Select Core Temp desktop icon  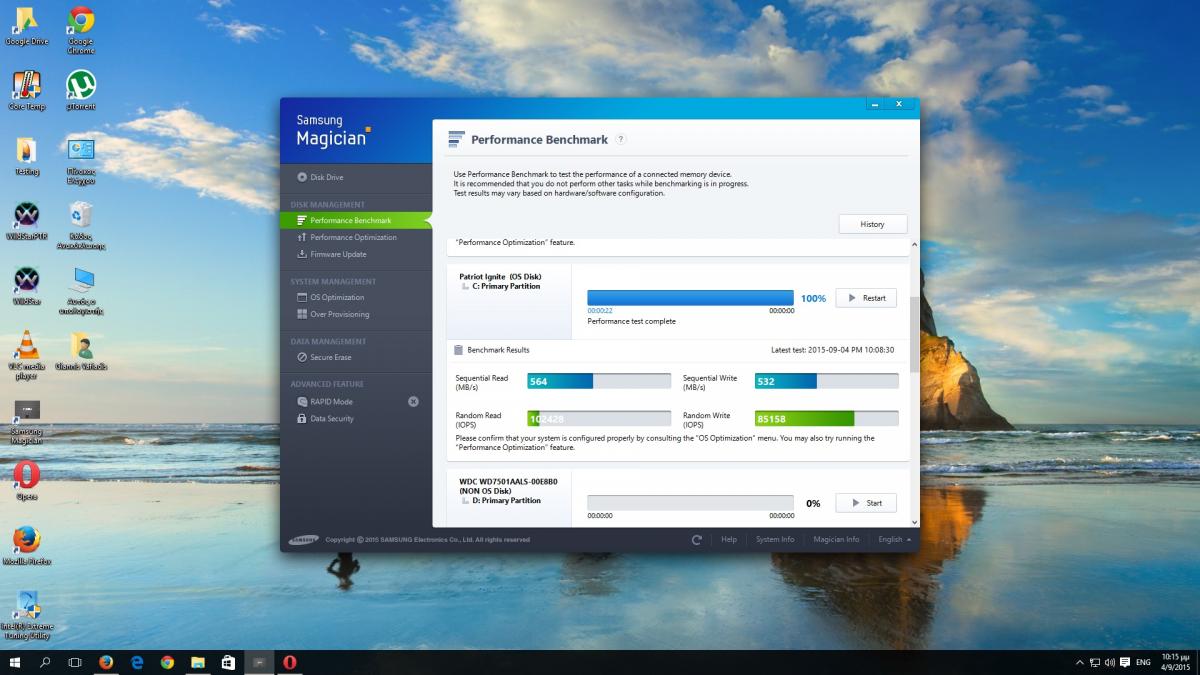click(x=27, y=91)
